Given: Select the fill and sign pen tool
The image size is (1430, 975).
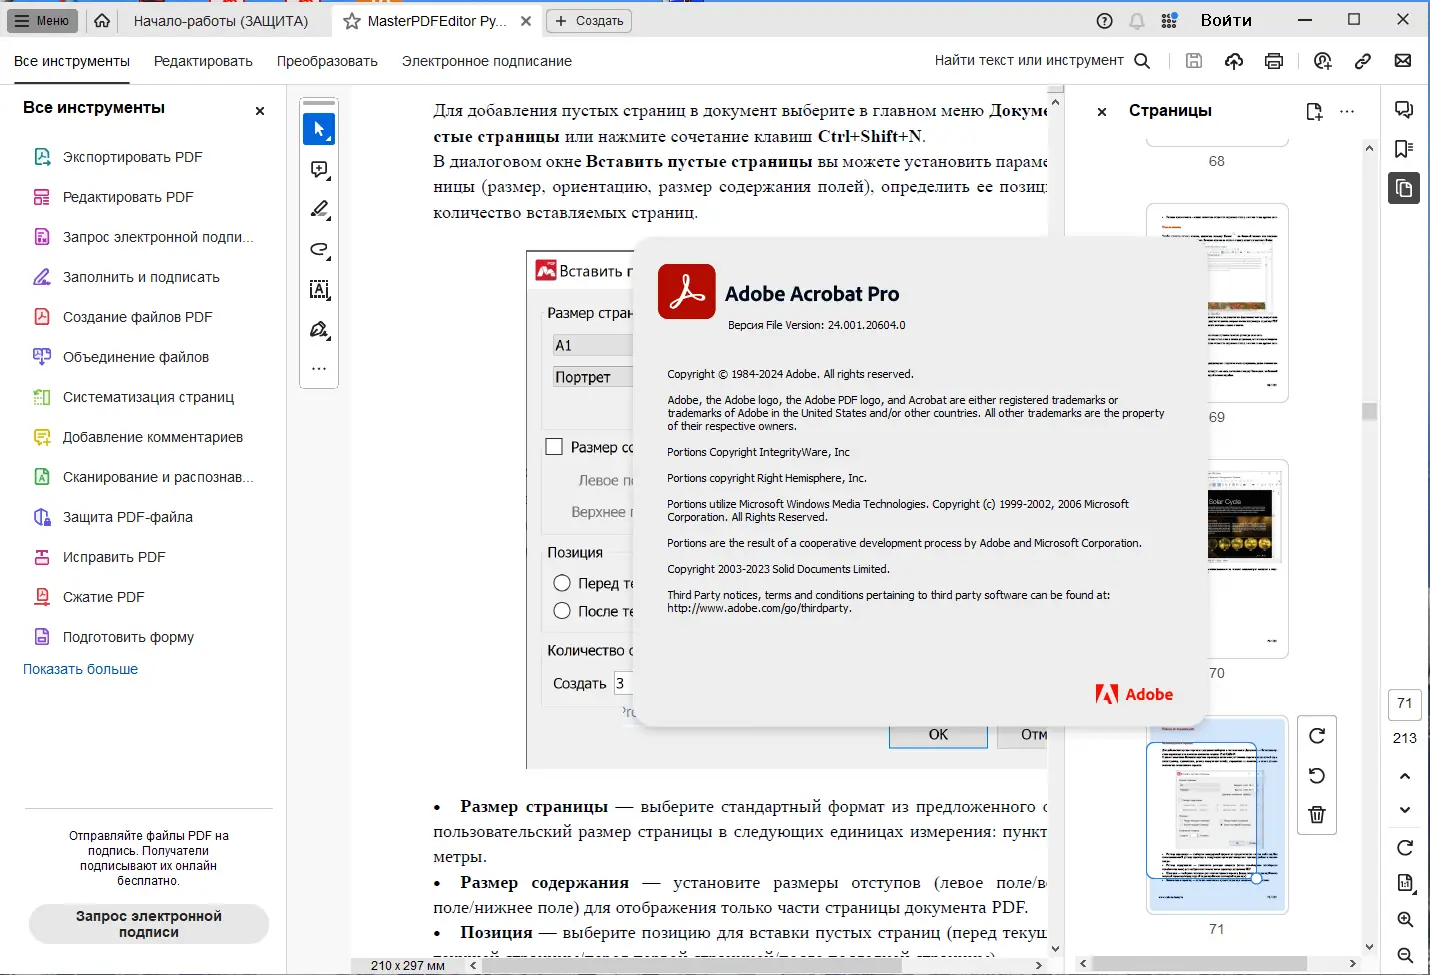Looking at the screenshot, I should coord(319,329).
